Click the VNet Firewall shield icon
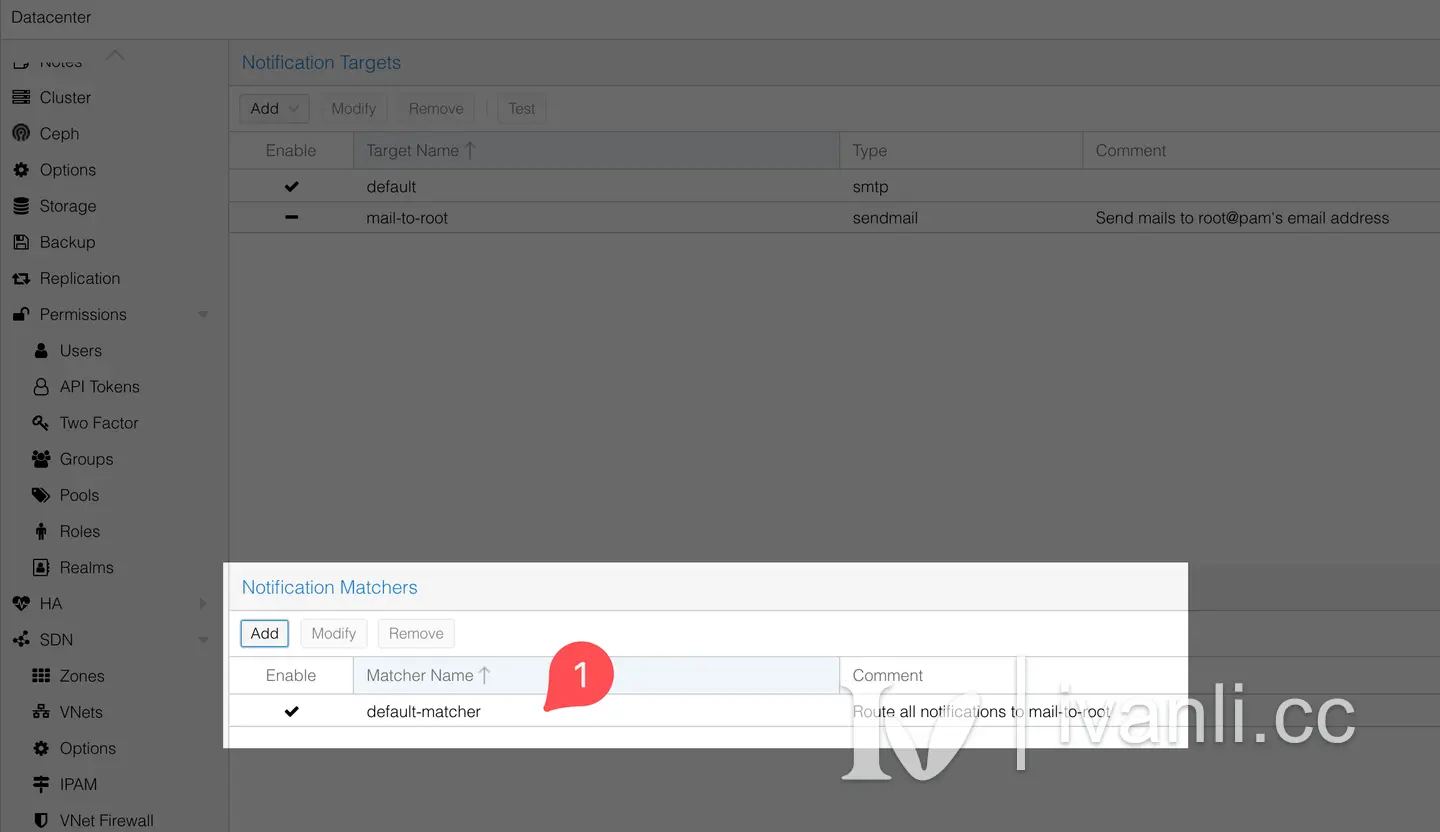1440x832 pixels. coord(41,820)
